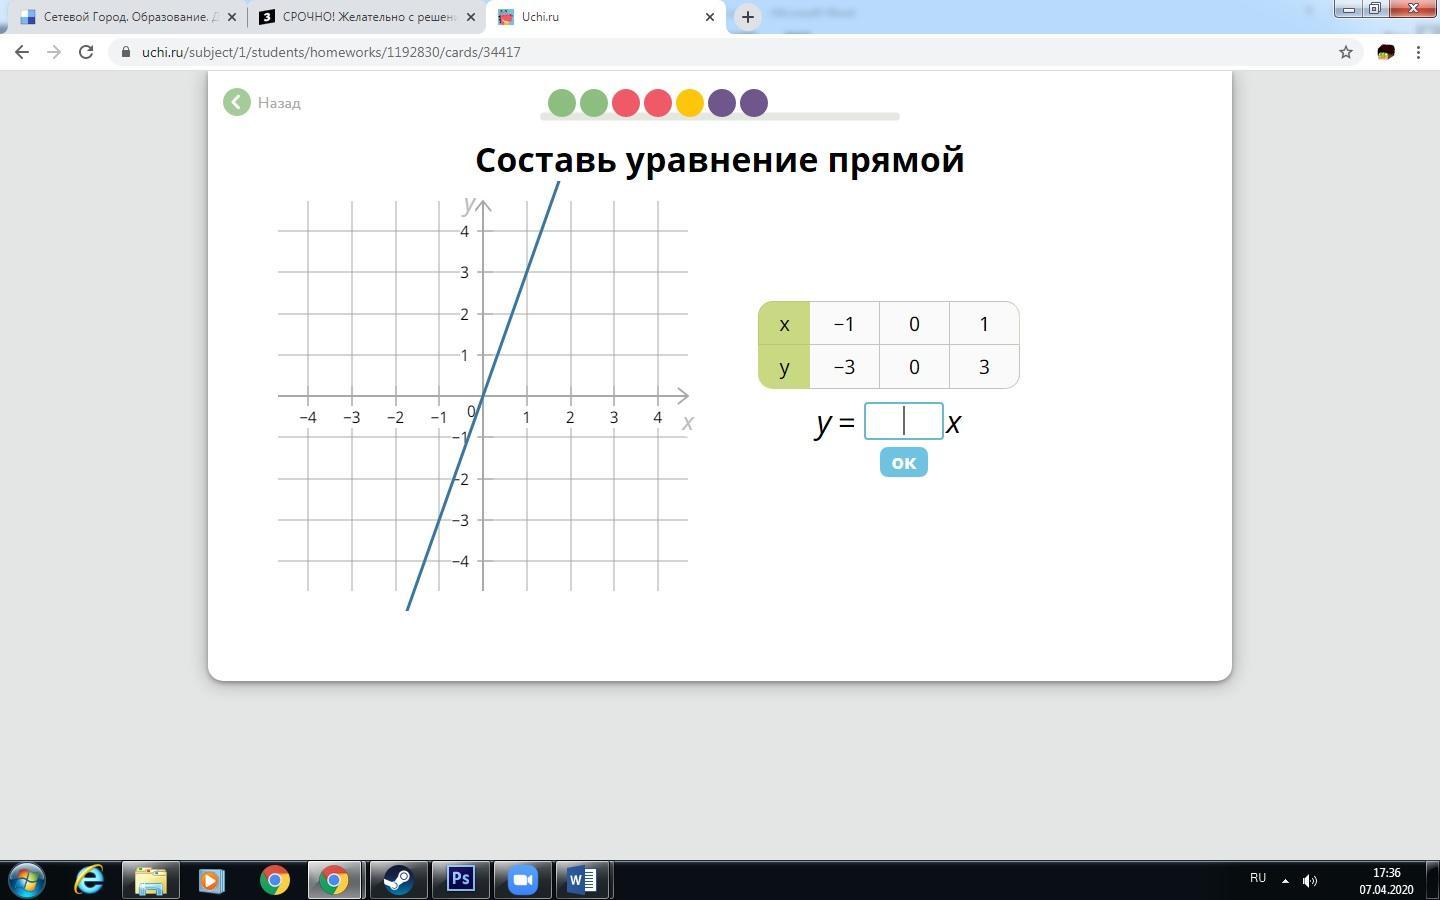The image size is (1440, 900).
Task: Open Windows Explorer folder in taskbar
Action: (150, 880)
